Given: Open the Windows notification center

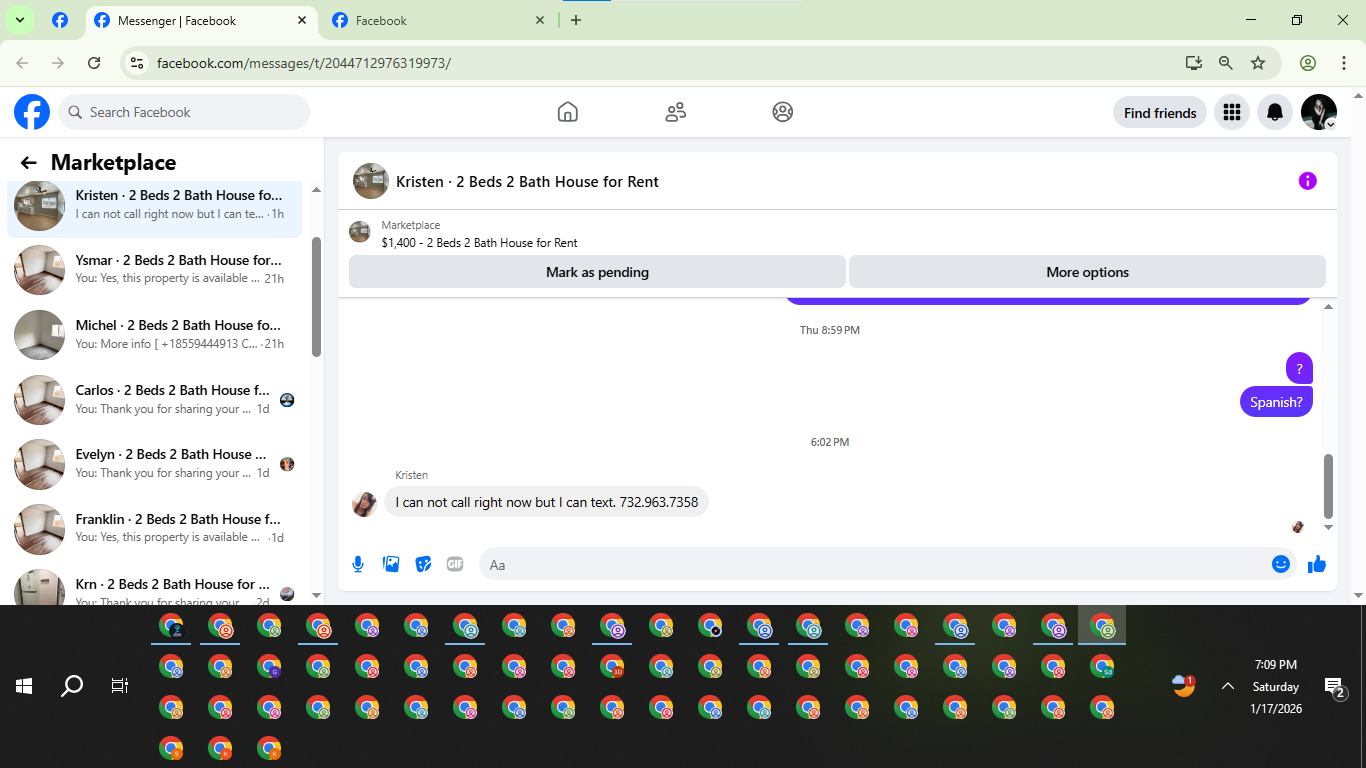Looking at the screenshot, I should pyautogui.click(x=1335, y=687).
